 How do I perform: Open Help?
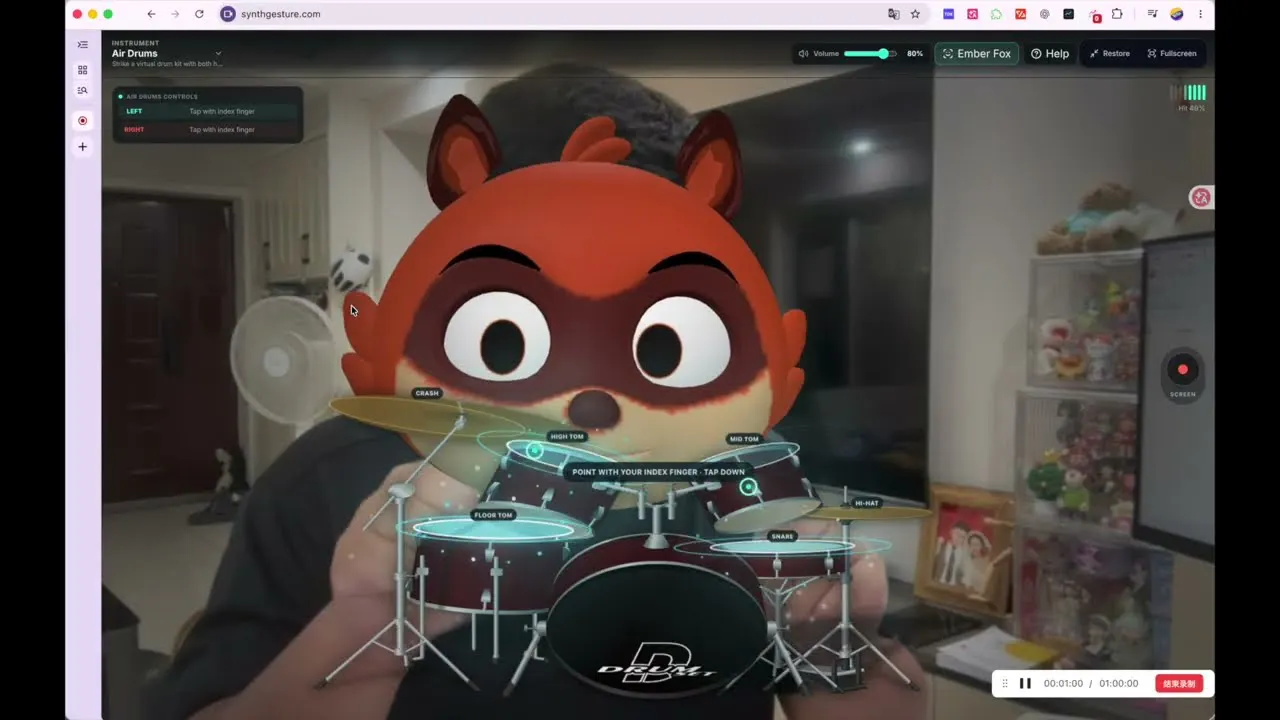1050,54
